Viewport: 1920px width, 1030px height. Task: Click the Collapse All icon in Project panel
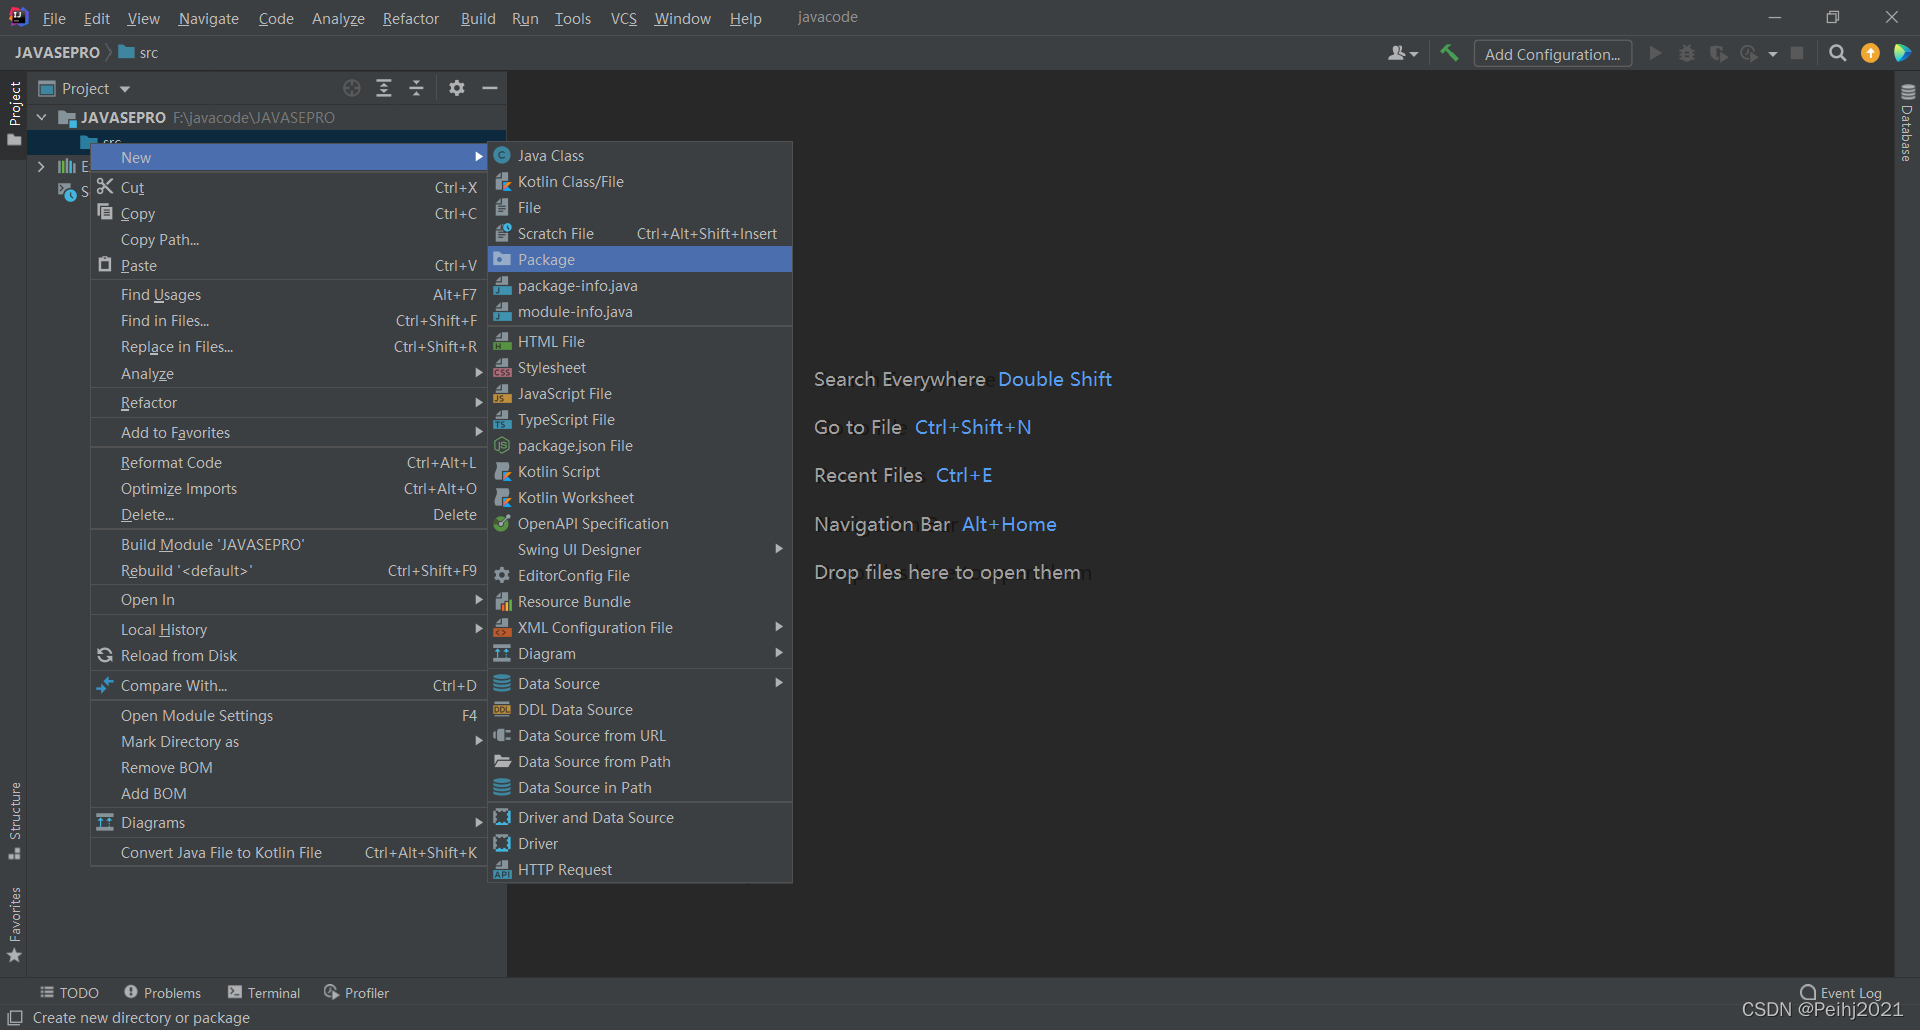tap(417, 88)
